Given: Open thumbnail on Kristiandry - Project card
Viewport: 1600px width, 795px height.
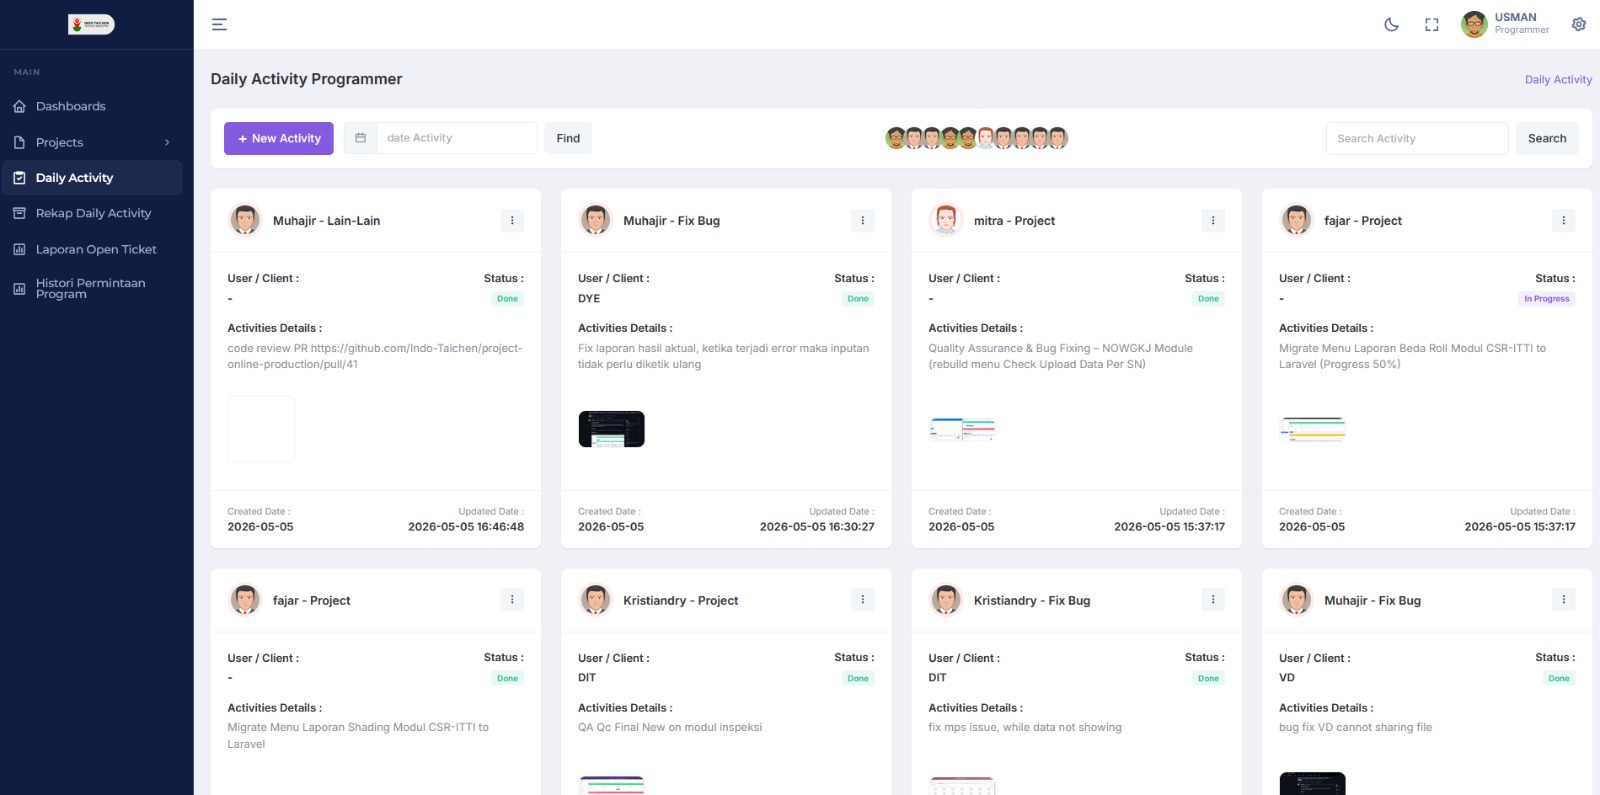Looking at the screenshot, I should tap(612, 785).
